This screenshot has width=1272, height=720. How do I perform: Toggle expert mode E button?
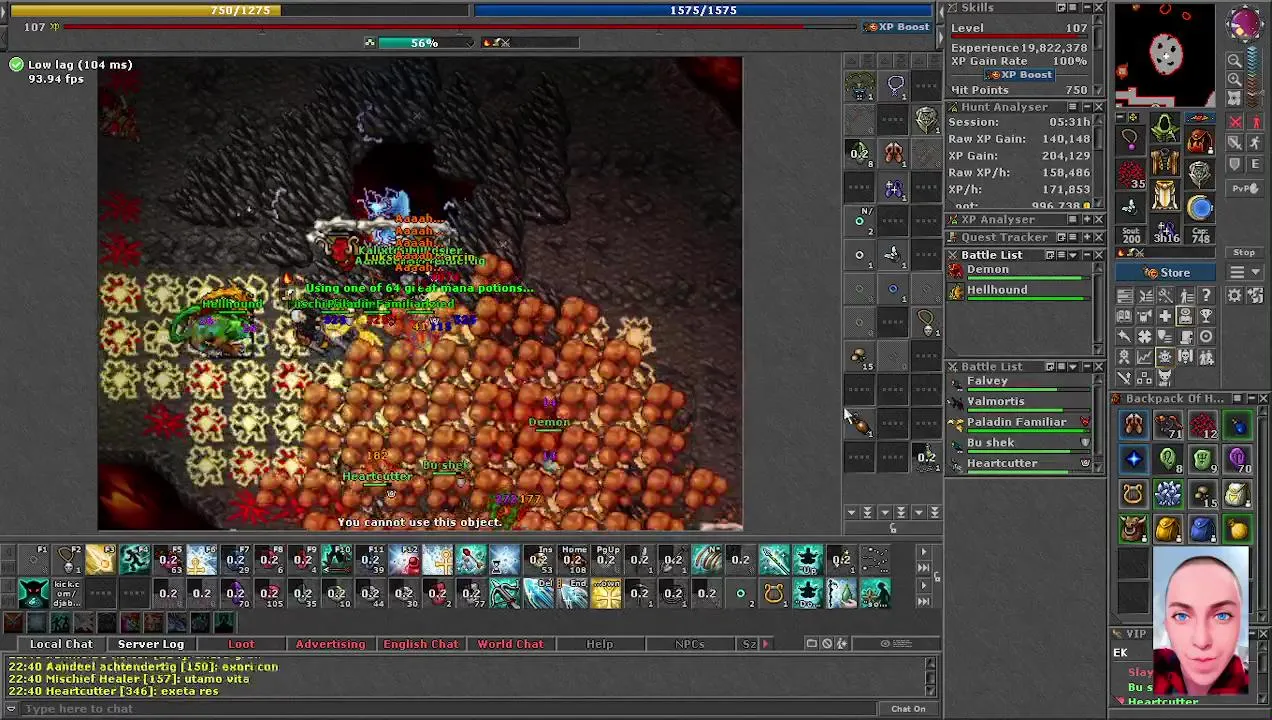tap(1256, 163)
